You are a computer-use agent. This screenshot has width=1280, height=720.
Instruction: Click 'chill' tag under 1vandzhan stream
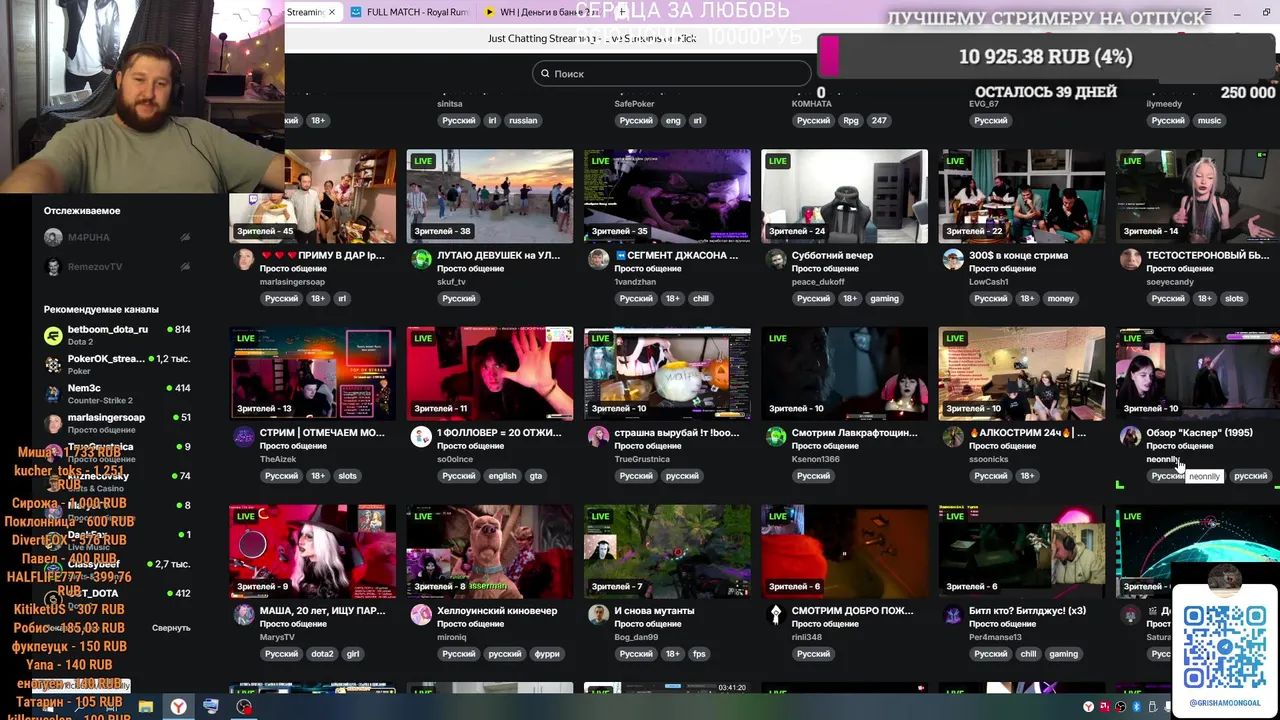(x=700, y=298)
